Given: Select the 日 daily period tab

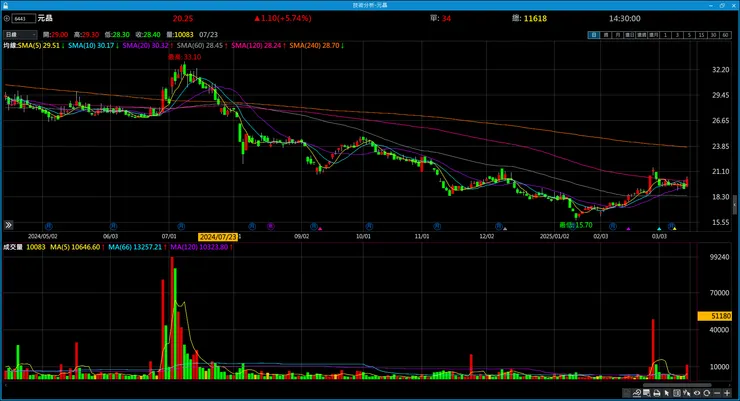Looking at the screenshot, I should point(594,35).
